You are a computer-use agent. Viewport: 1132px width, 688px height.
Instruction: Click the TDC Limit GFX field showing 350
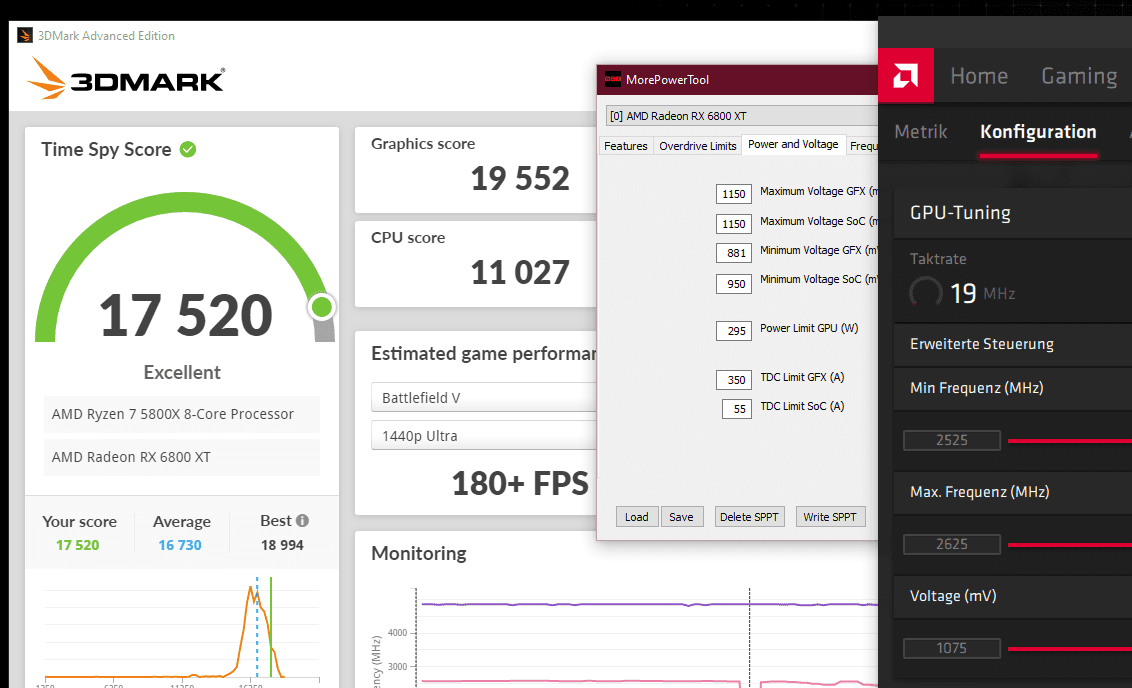pyautogui.click(x=733, y=380)
